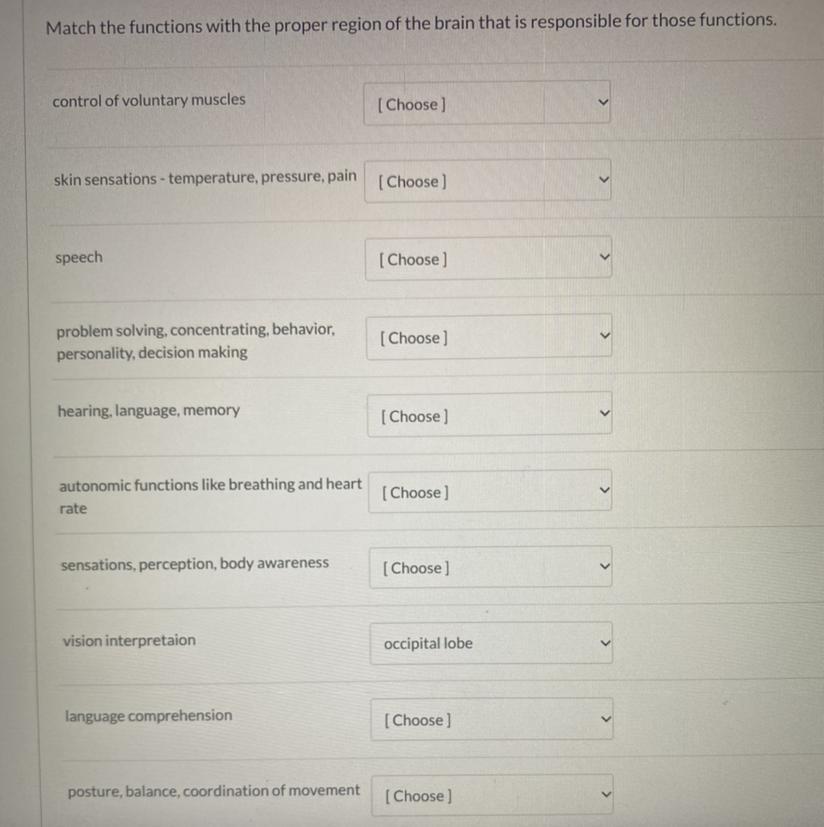Screen dimensions: 824x827
Task: Click chevron arrow on speech dropdown
Action: (601, 259)
